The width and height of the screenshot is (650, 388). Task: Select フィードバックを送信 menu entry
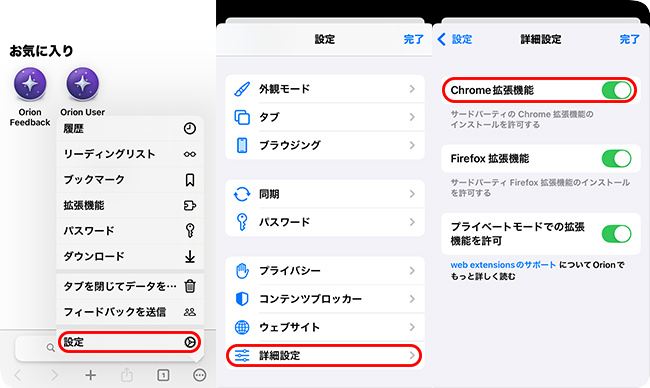tap(130, 312)
